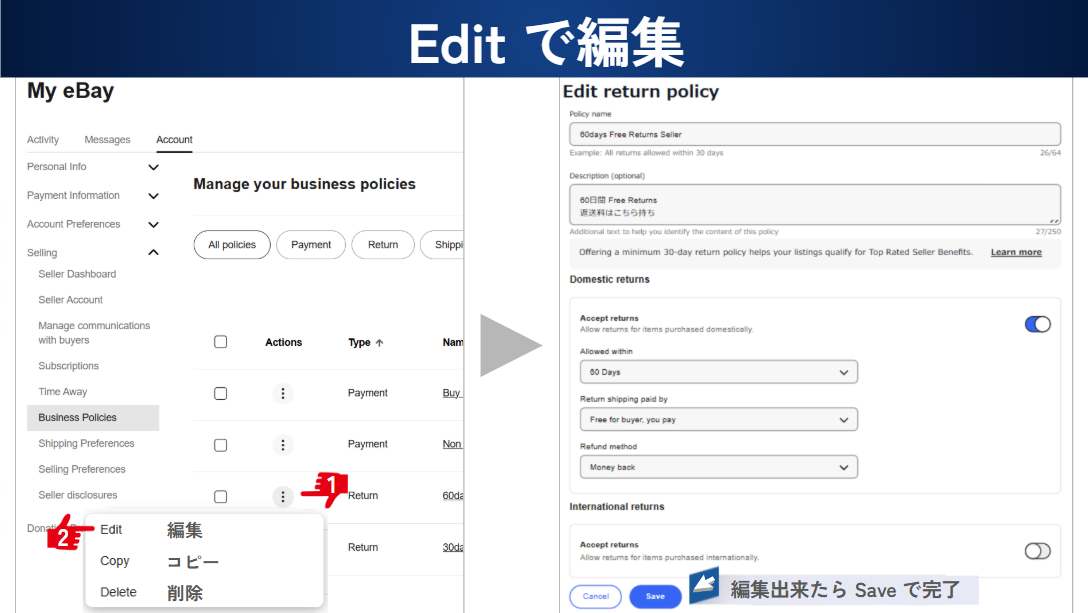Enable International Accept returns switch
Image resolution: width=1088 pixels, height=613 pixels.
(1037, 551)
